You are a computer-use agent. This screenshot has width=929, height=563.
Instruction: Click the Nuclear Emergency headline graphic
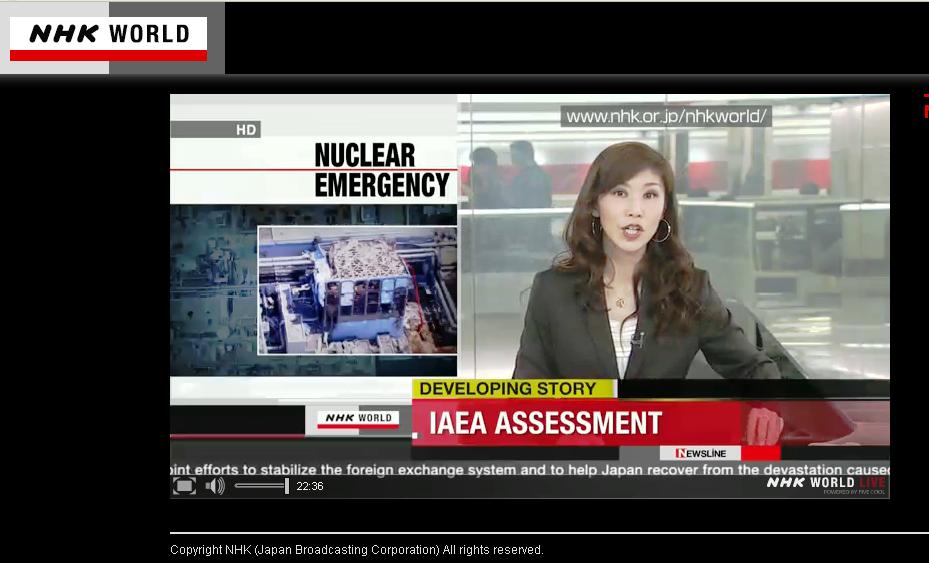click(380, 170)
